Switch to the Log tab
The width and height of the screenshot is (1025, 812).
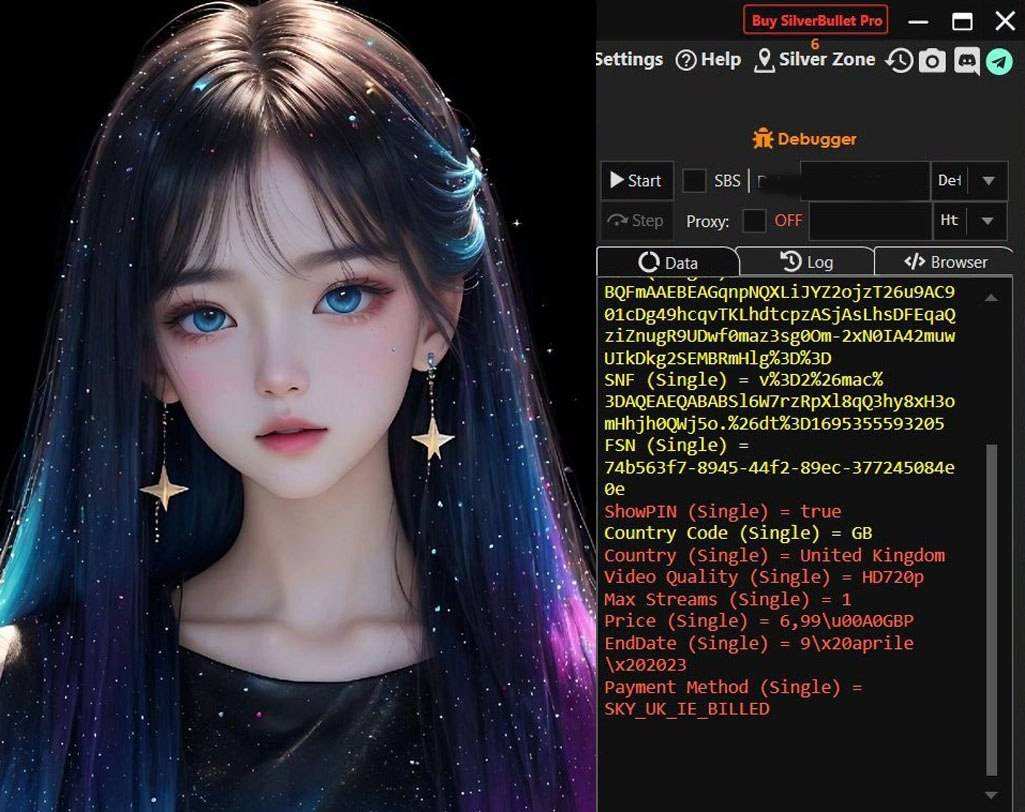pyautogui.click(x=806, y=262)
